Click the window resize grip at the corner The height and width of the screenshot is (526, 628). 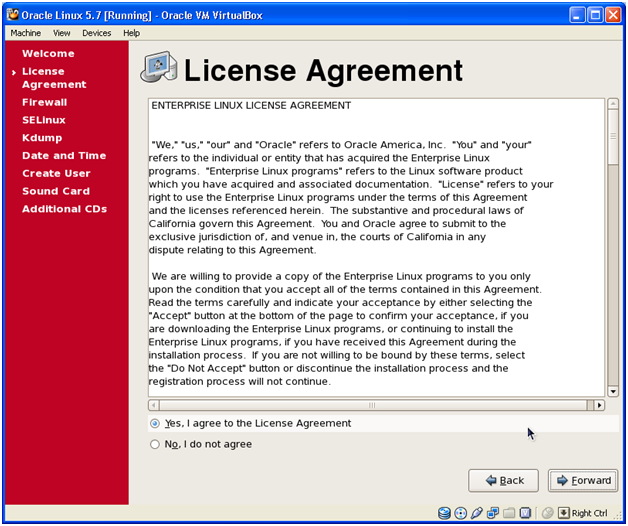click(617, 516)
